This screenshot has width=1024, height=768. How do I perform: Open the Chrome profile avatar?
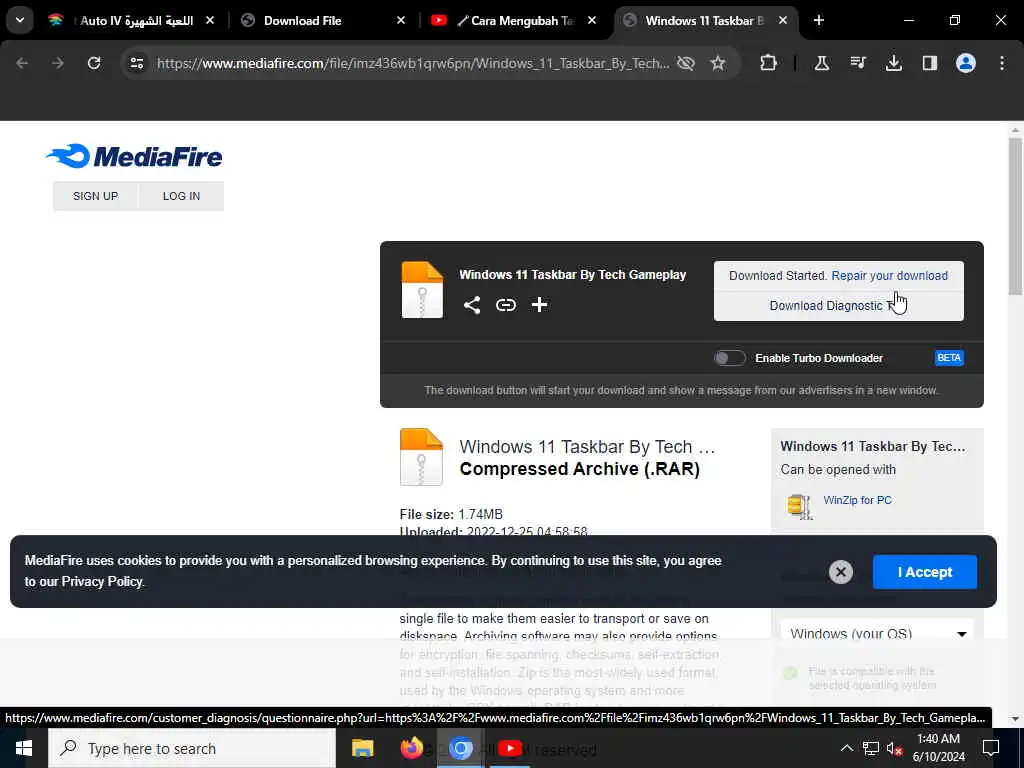(x=966, y=63)
